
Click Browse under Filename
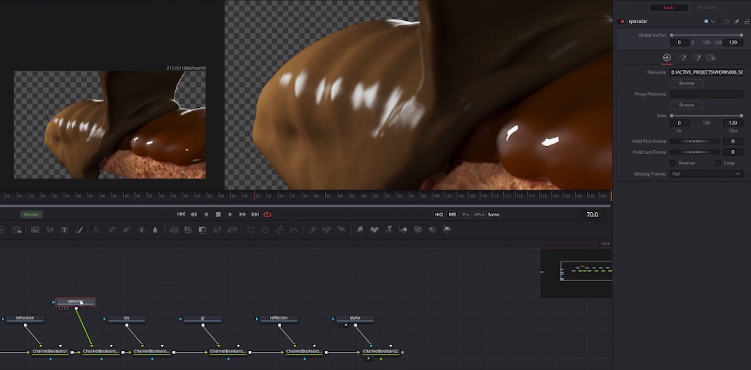coord(686,83)
